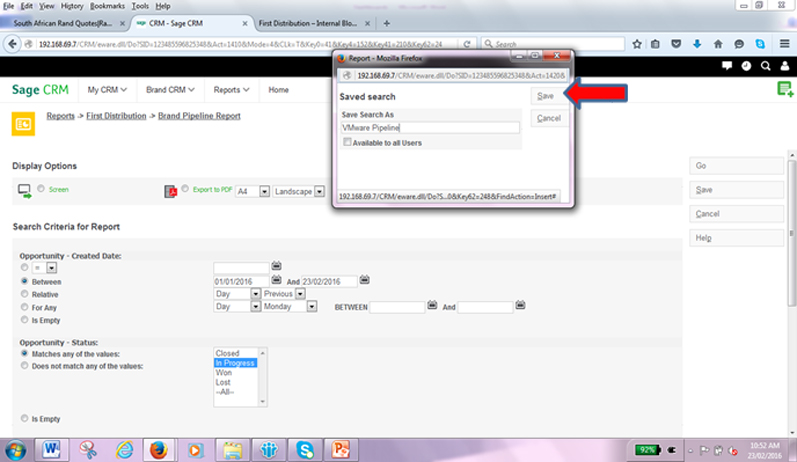Go to Home in Sage navigation

(279, 89)
